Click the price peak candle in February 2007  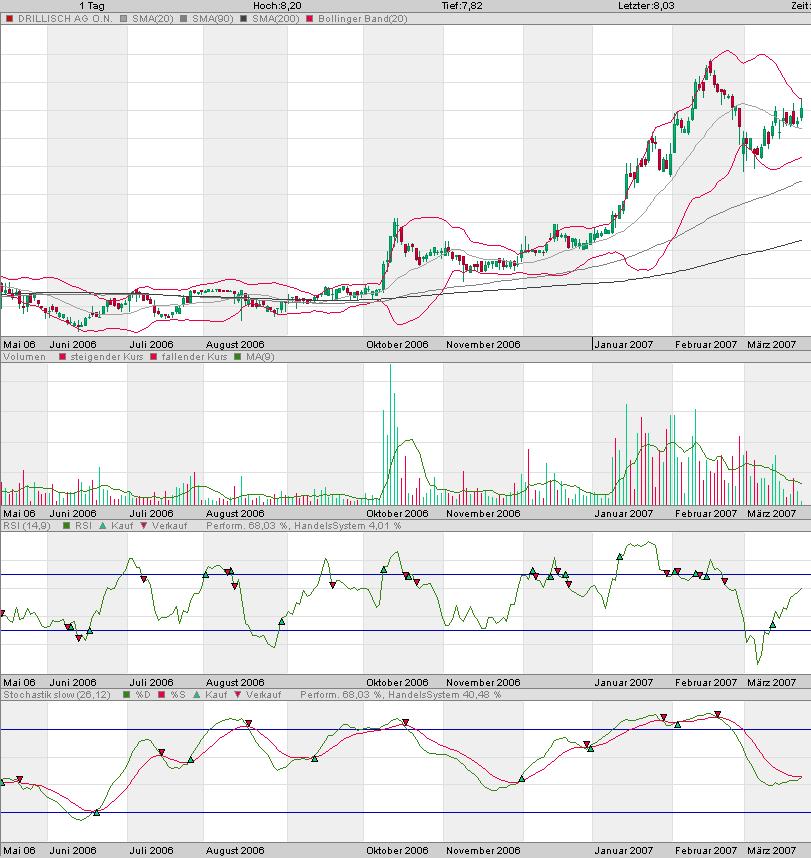710,68
